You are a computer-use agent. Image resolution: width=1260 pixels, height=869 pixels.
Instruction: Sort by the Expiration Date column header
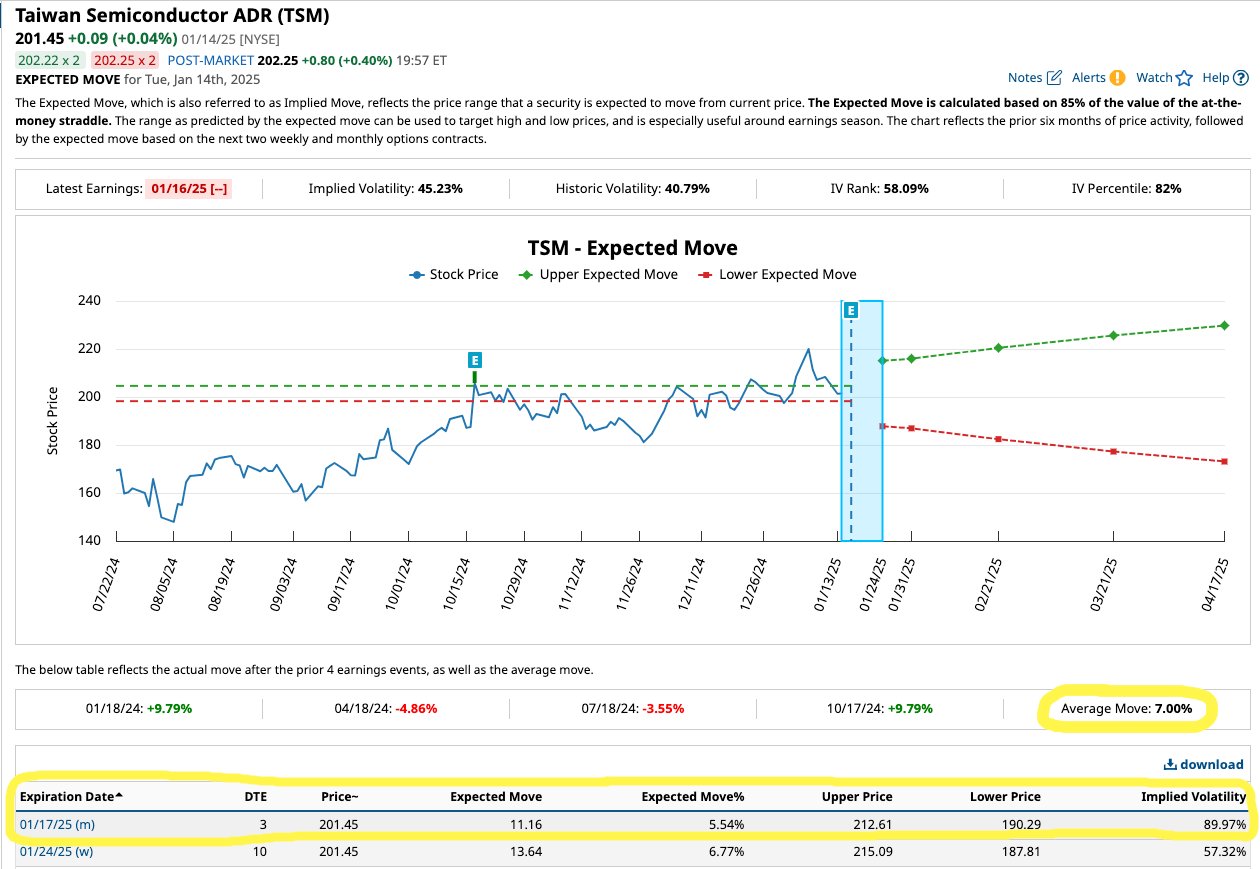73,797
